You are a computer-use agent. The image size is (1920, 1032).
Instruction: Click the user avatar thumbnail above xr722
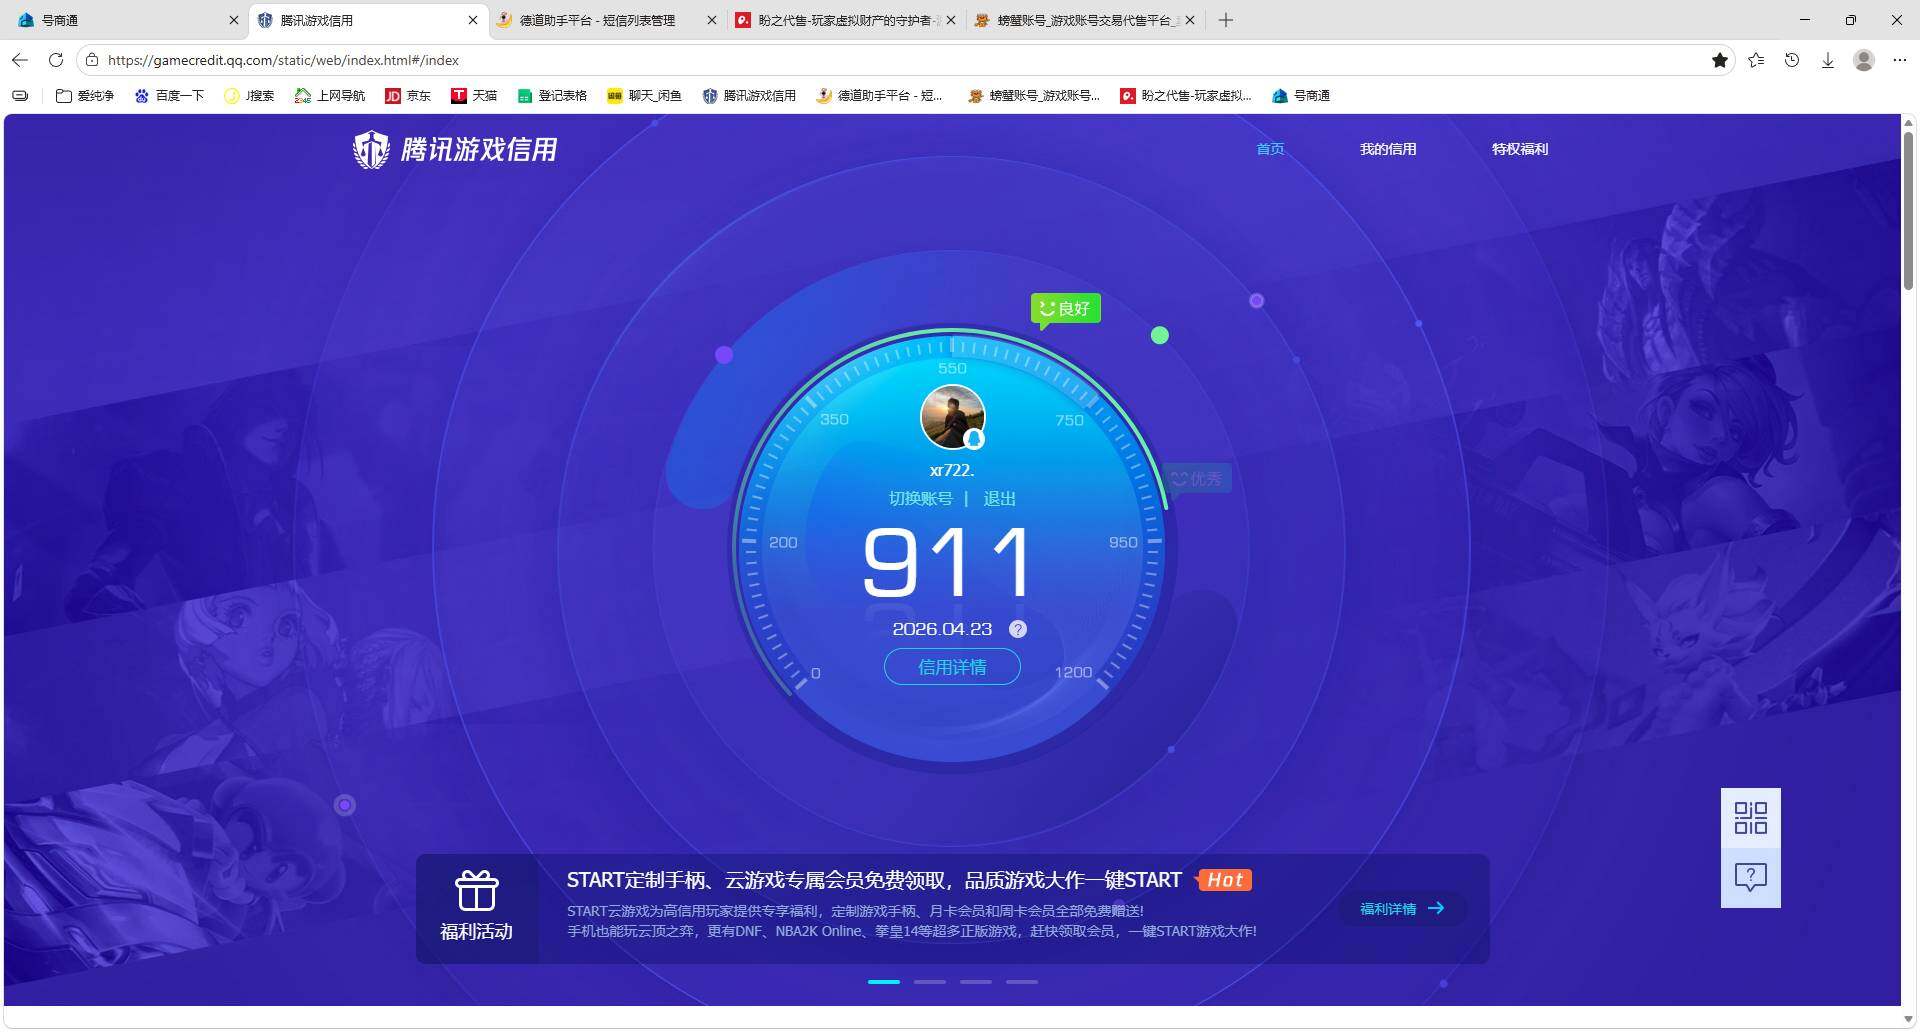coord(952,417)
